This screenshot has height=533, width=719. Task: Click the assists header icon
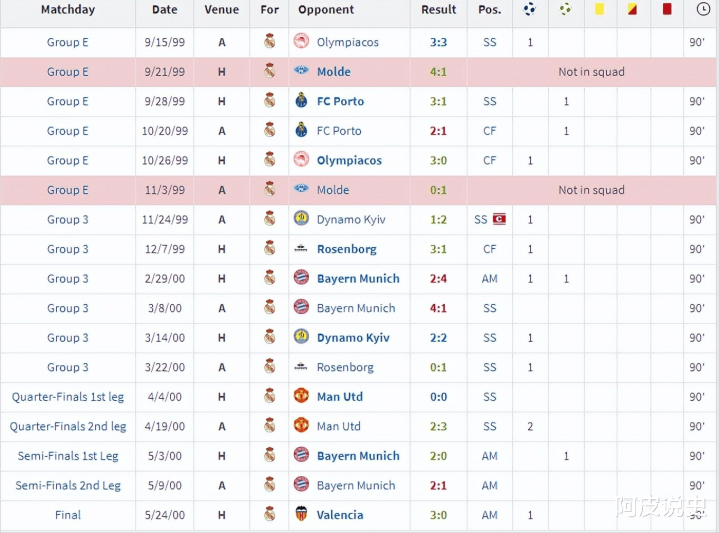click(x=566, y=10)
